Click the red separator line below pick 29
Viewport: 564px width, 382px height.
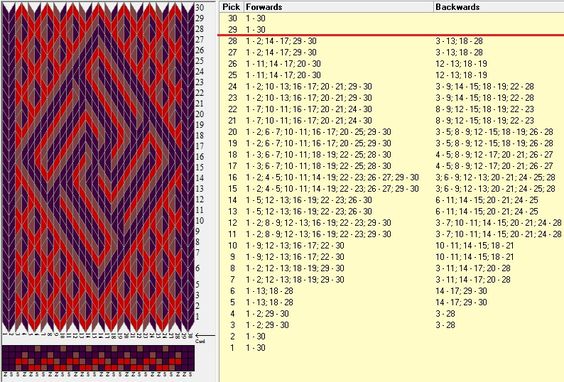click(x=391, y=35)
